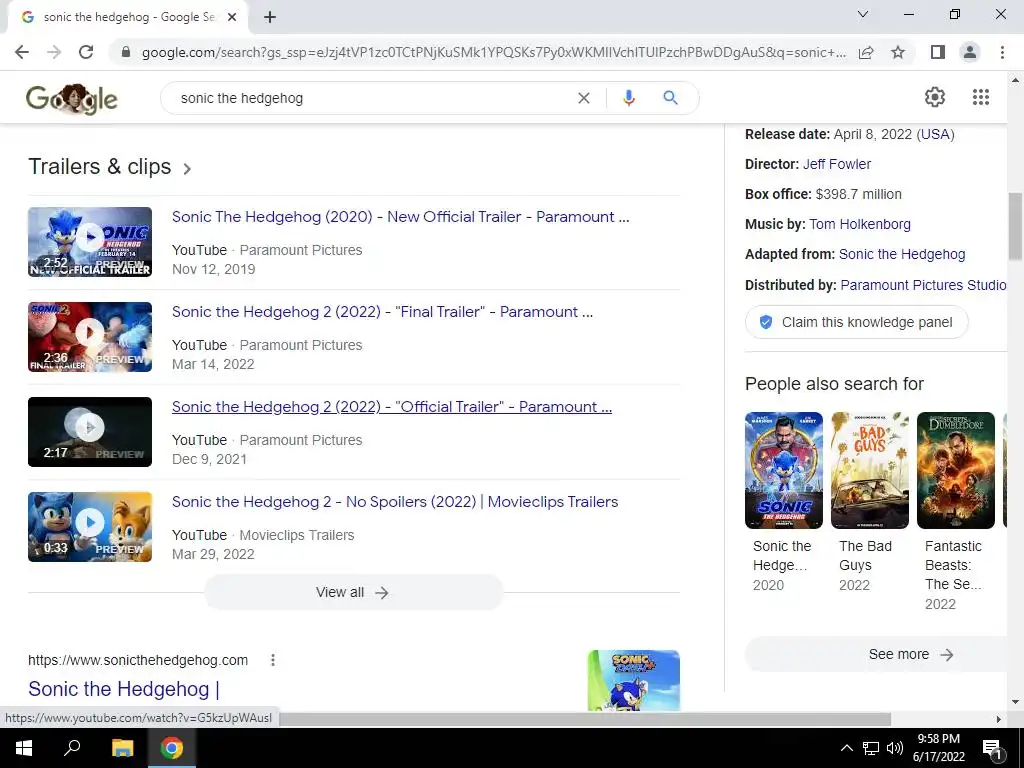
Task: Play the No Spoilers clip thumbnail
Action: [x=90, y=527]
